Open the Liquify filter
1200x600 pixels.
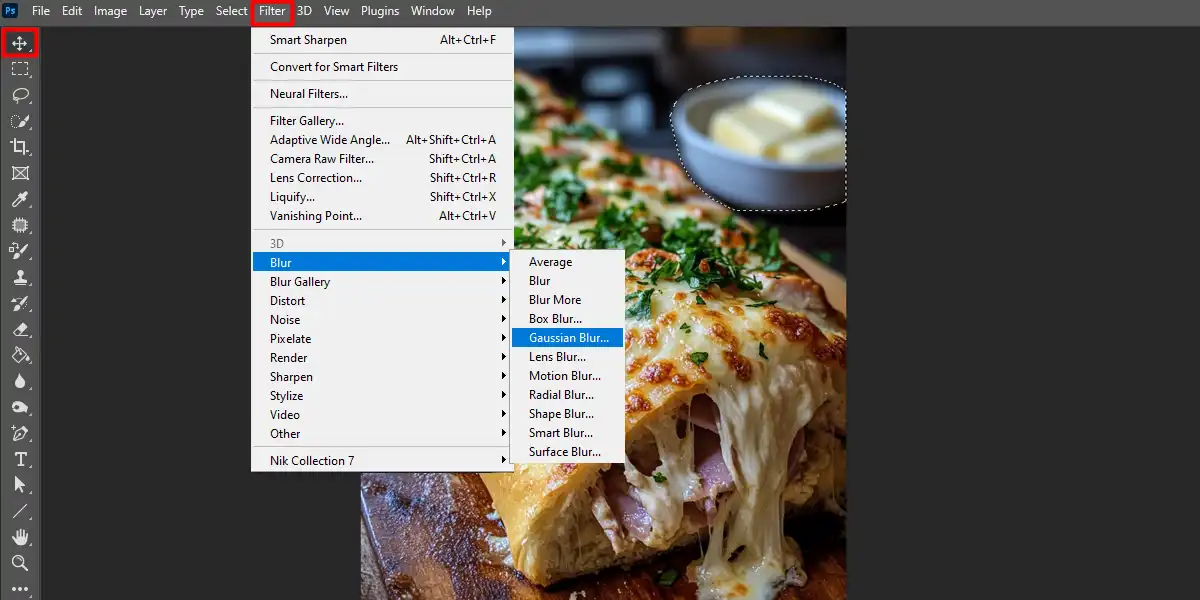382,197
